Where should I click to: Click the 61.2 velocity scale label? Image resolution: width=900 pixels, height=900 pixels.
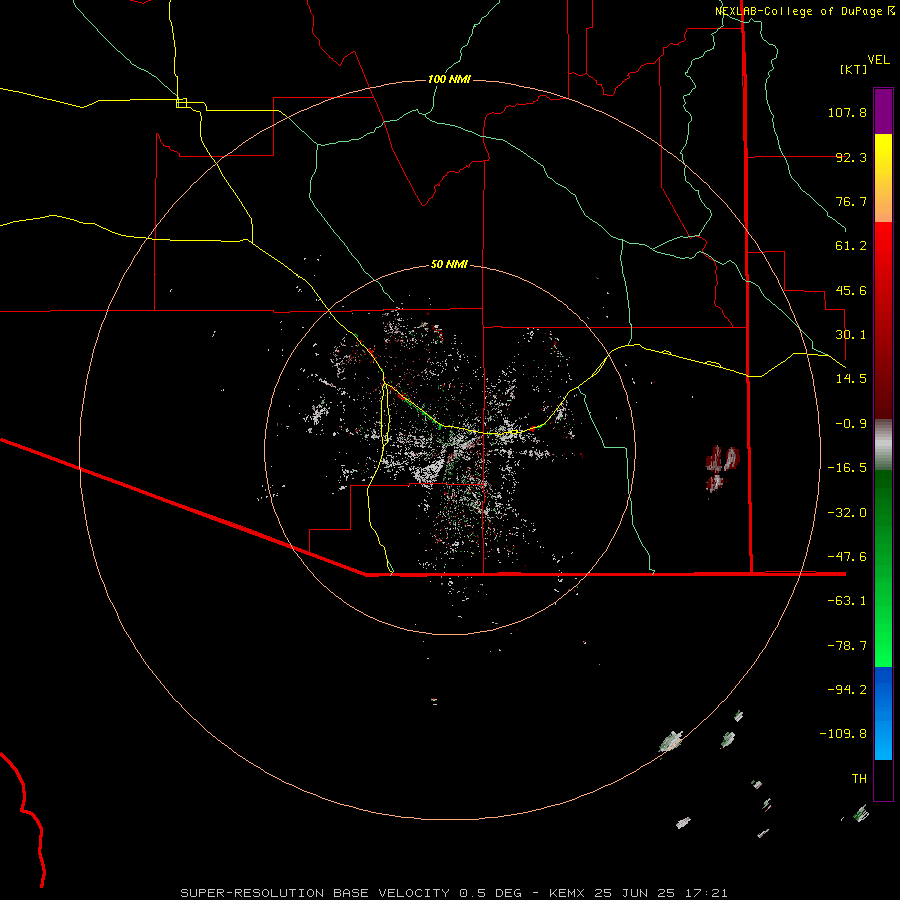[851, 246]
